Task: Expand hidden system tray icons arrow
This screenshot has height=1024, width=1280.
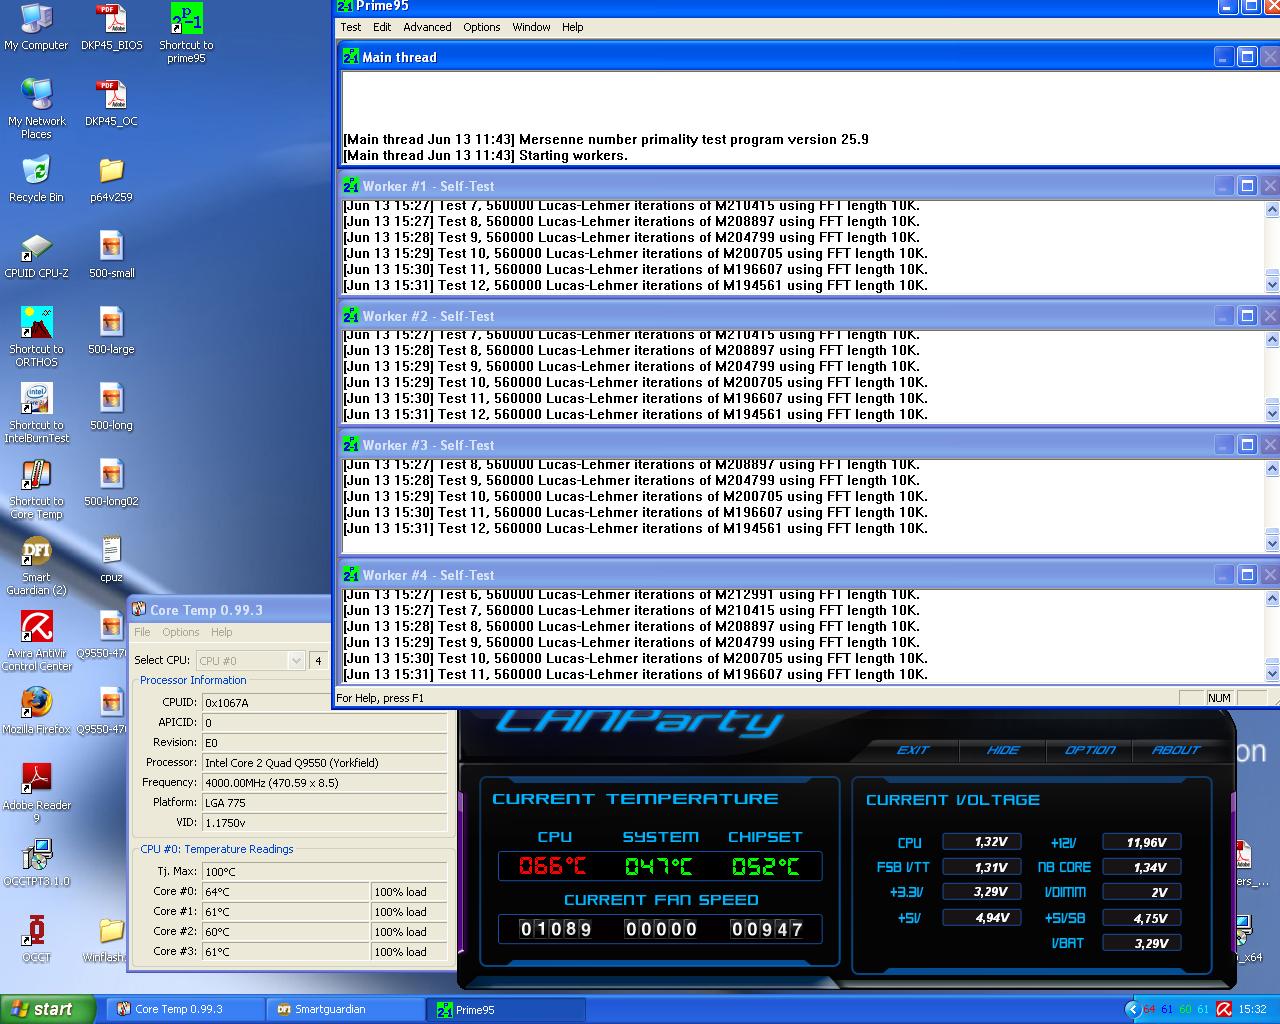Action: [1132, 1009]
